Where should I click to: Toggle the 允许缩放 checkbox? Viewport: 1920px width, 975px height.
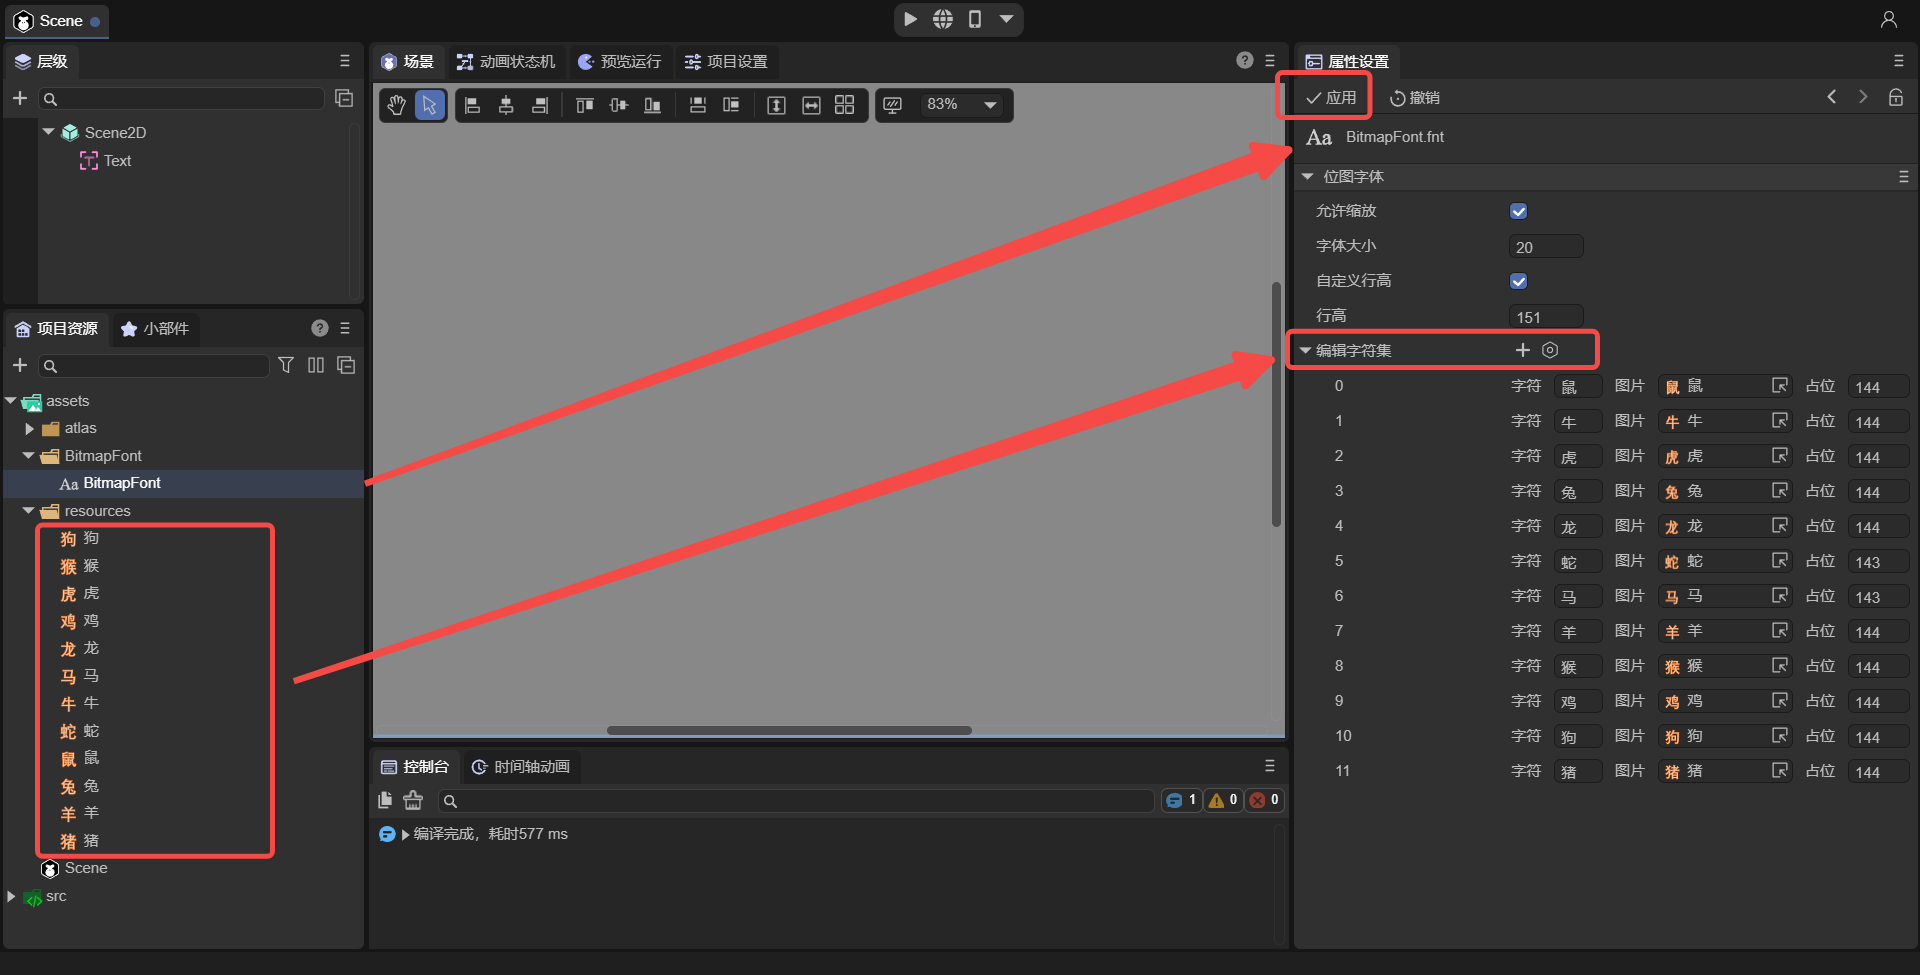tap(1518, 211)
